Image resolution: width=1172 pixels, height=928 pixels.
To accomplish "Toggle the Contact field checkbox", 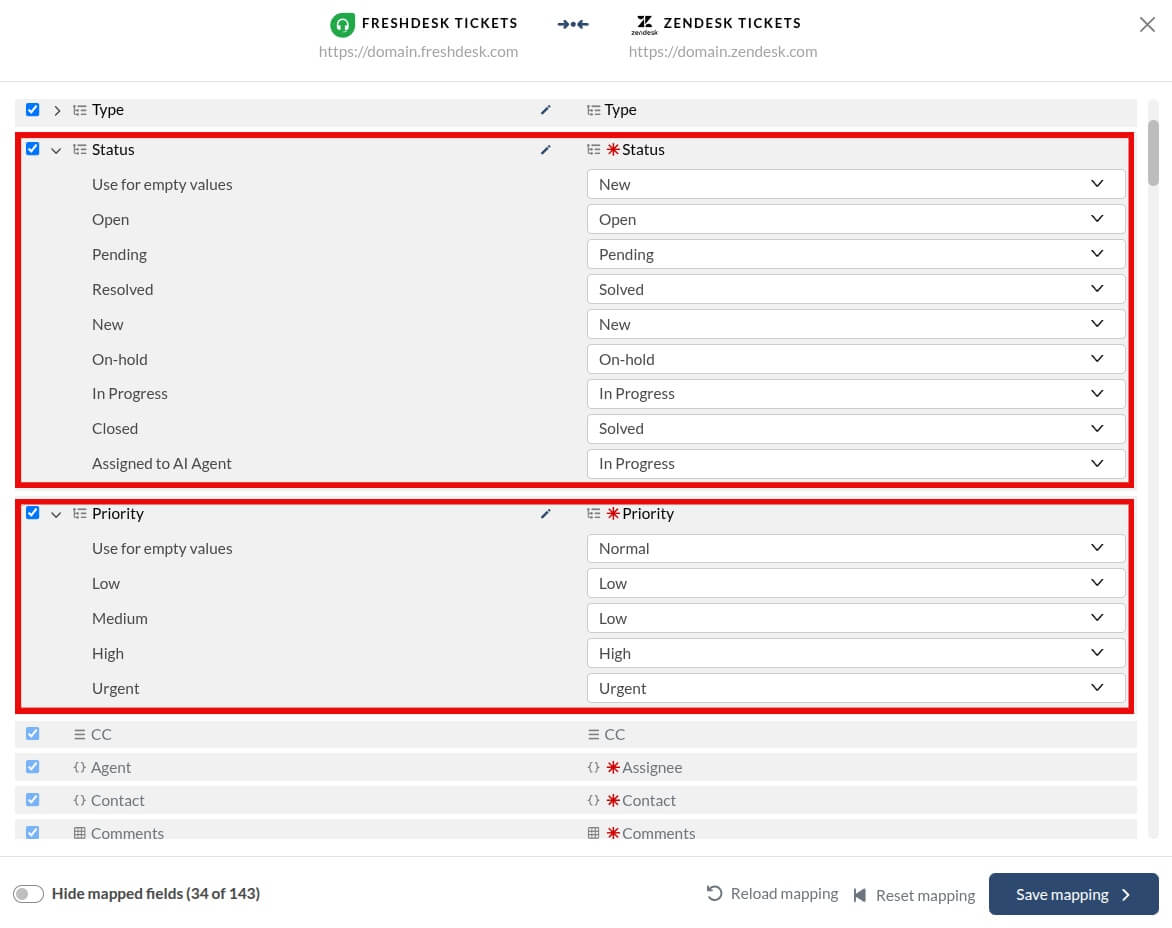I will tap(32, 799).
